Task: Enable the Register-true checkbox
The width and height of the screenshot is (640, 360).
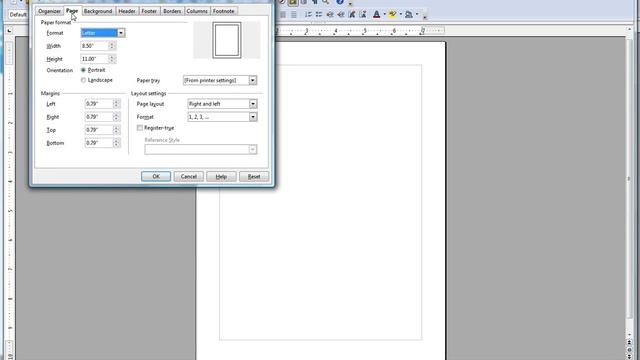Action: click(x=140, y=128)
